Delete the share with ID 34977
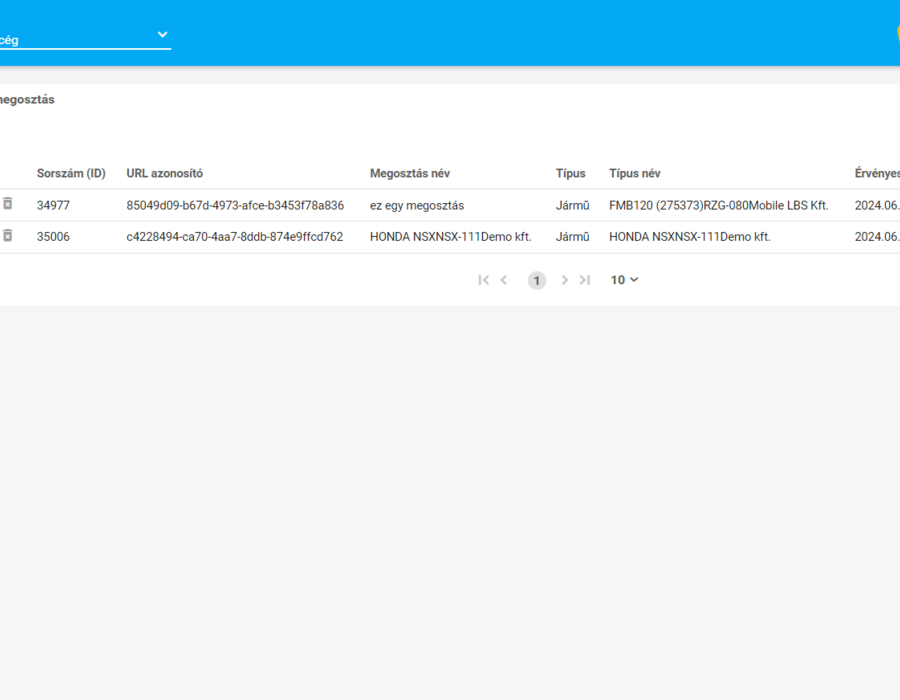The image size is (900, 700). (7, 204)
